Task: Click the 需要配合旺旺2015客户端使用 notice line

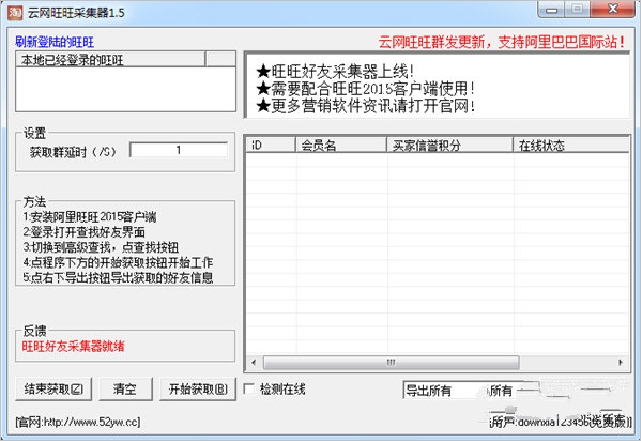Action: 365,89
